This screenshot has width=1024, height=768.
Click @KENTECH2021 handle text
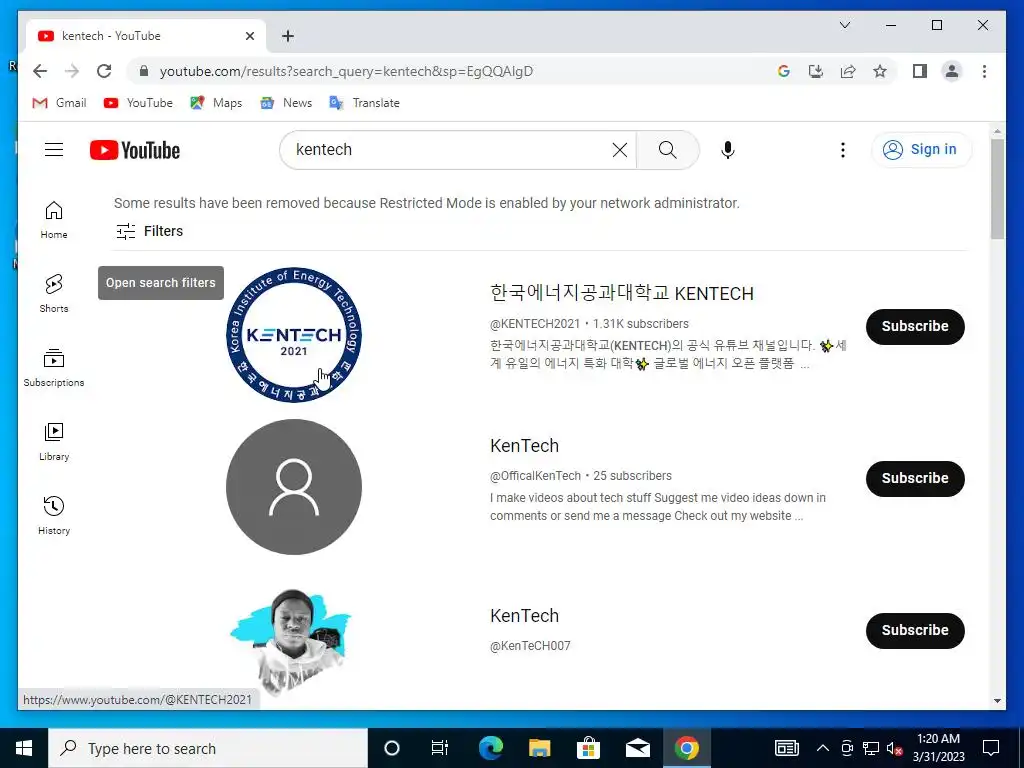(535, 324)
